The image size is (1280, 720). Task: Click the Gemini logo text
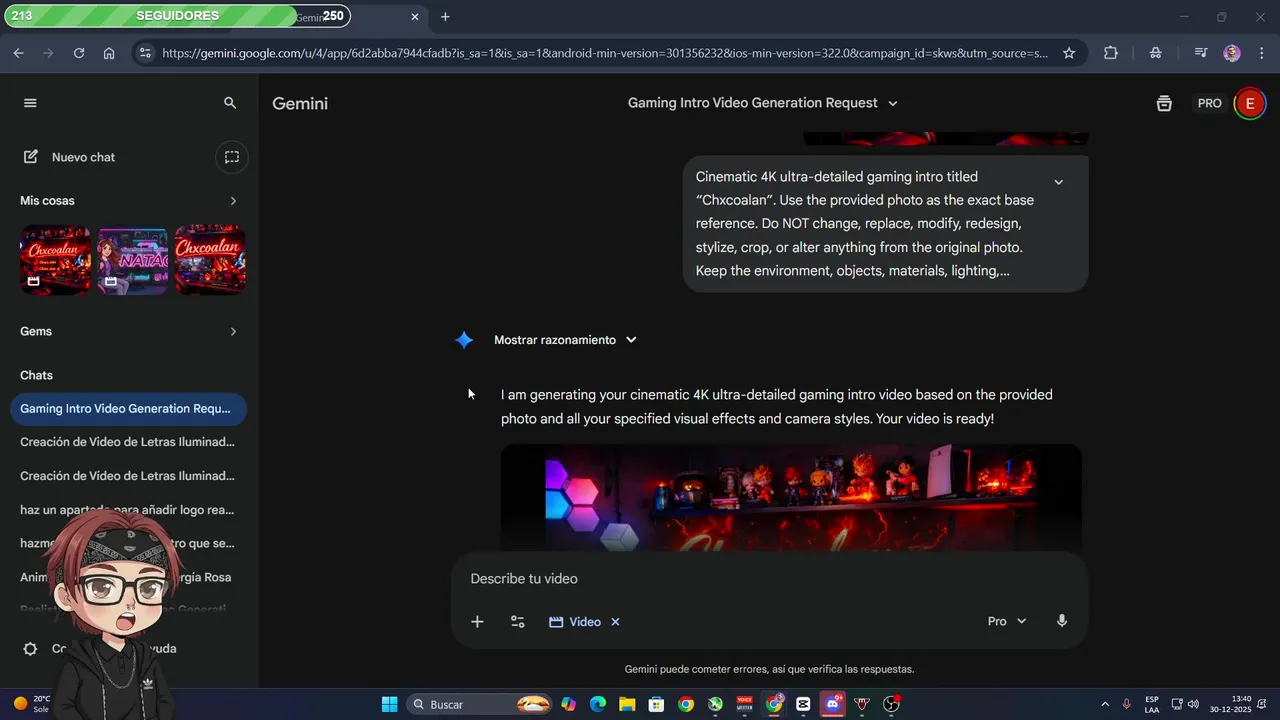[x=300, y=103]
